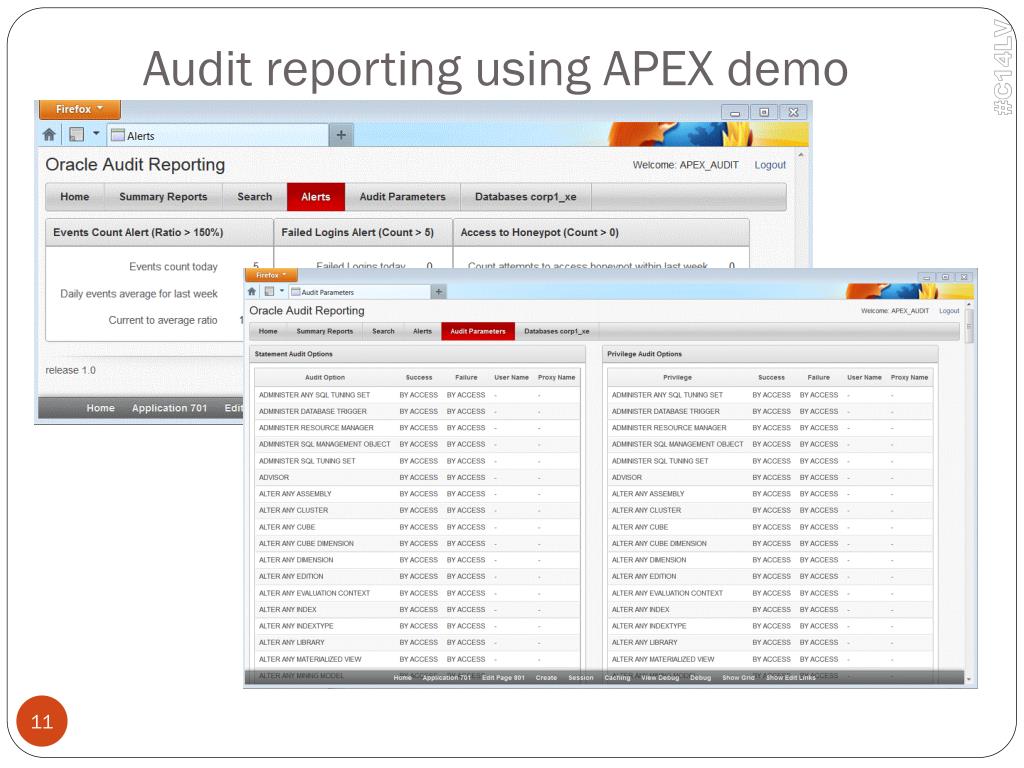Click Logout in the Alerts window
1024x768 pixels.
click(770, 165)
